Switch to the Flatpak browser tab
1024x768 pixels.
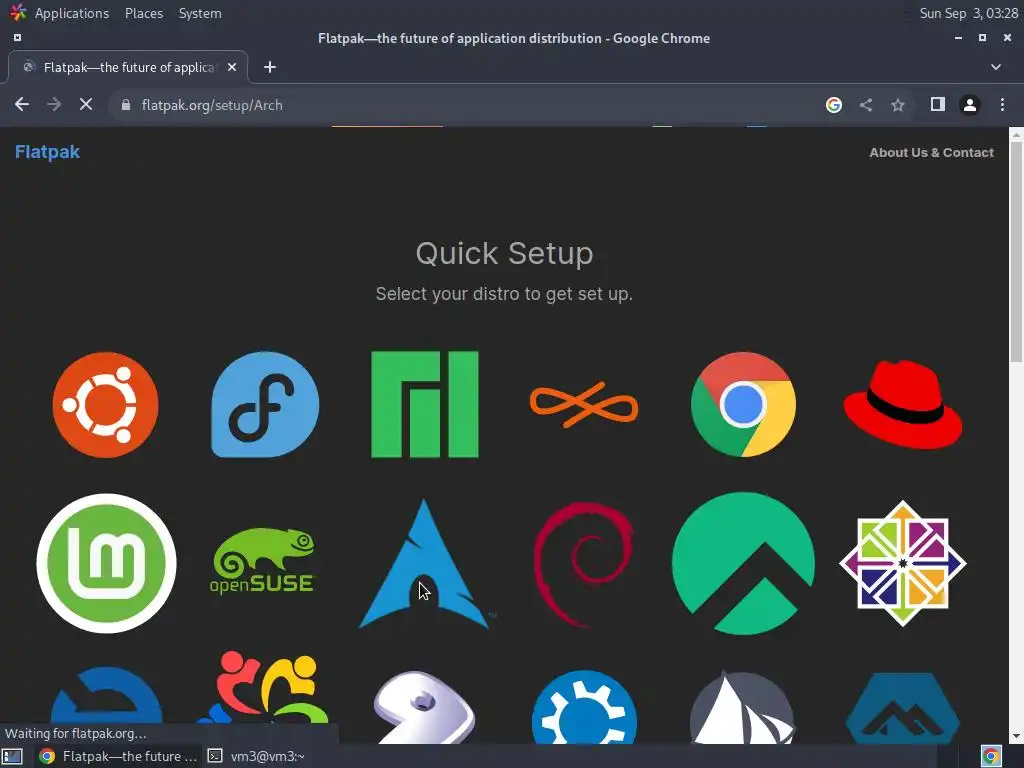[x=128, y=67]
